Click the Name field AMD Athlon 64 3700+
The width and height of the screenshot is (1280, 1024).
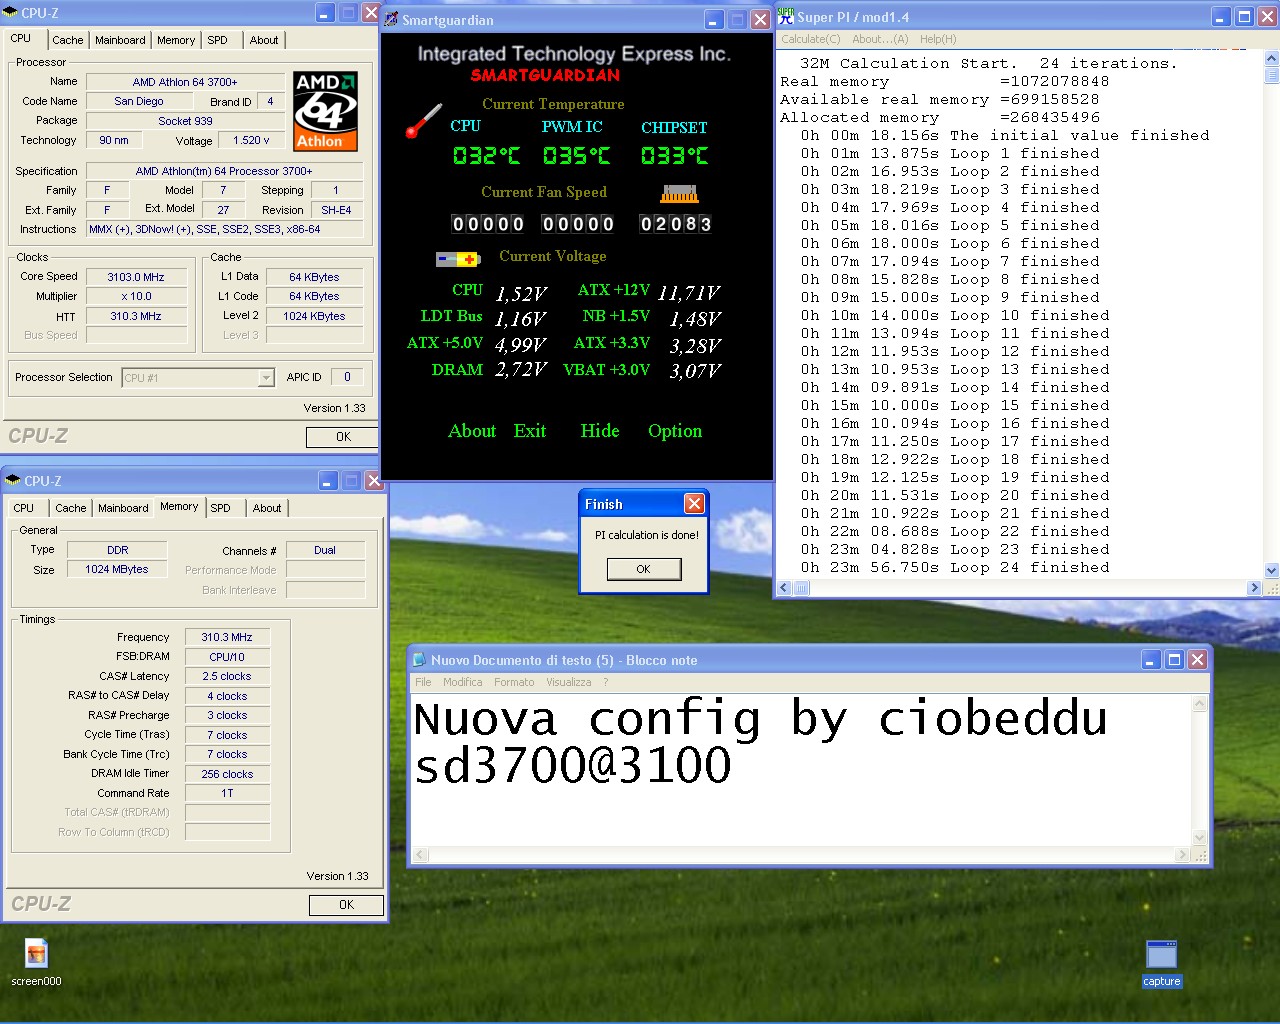(x=185, y=82)
